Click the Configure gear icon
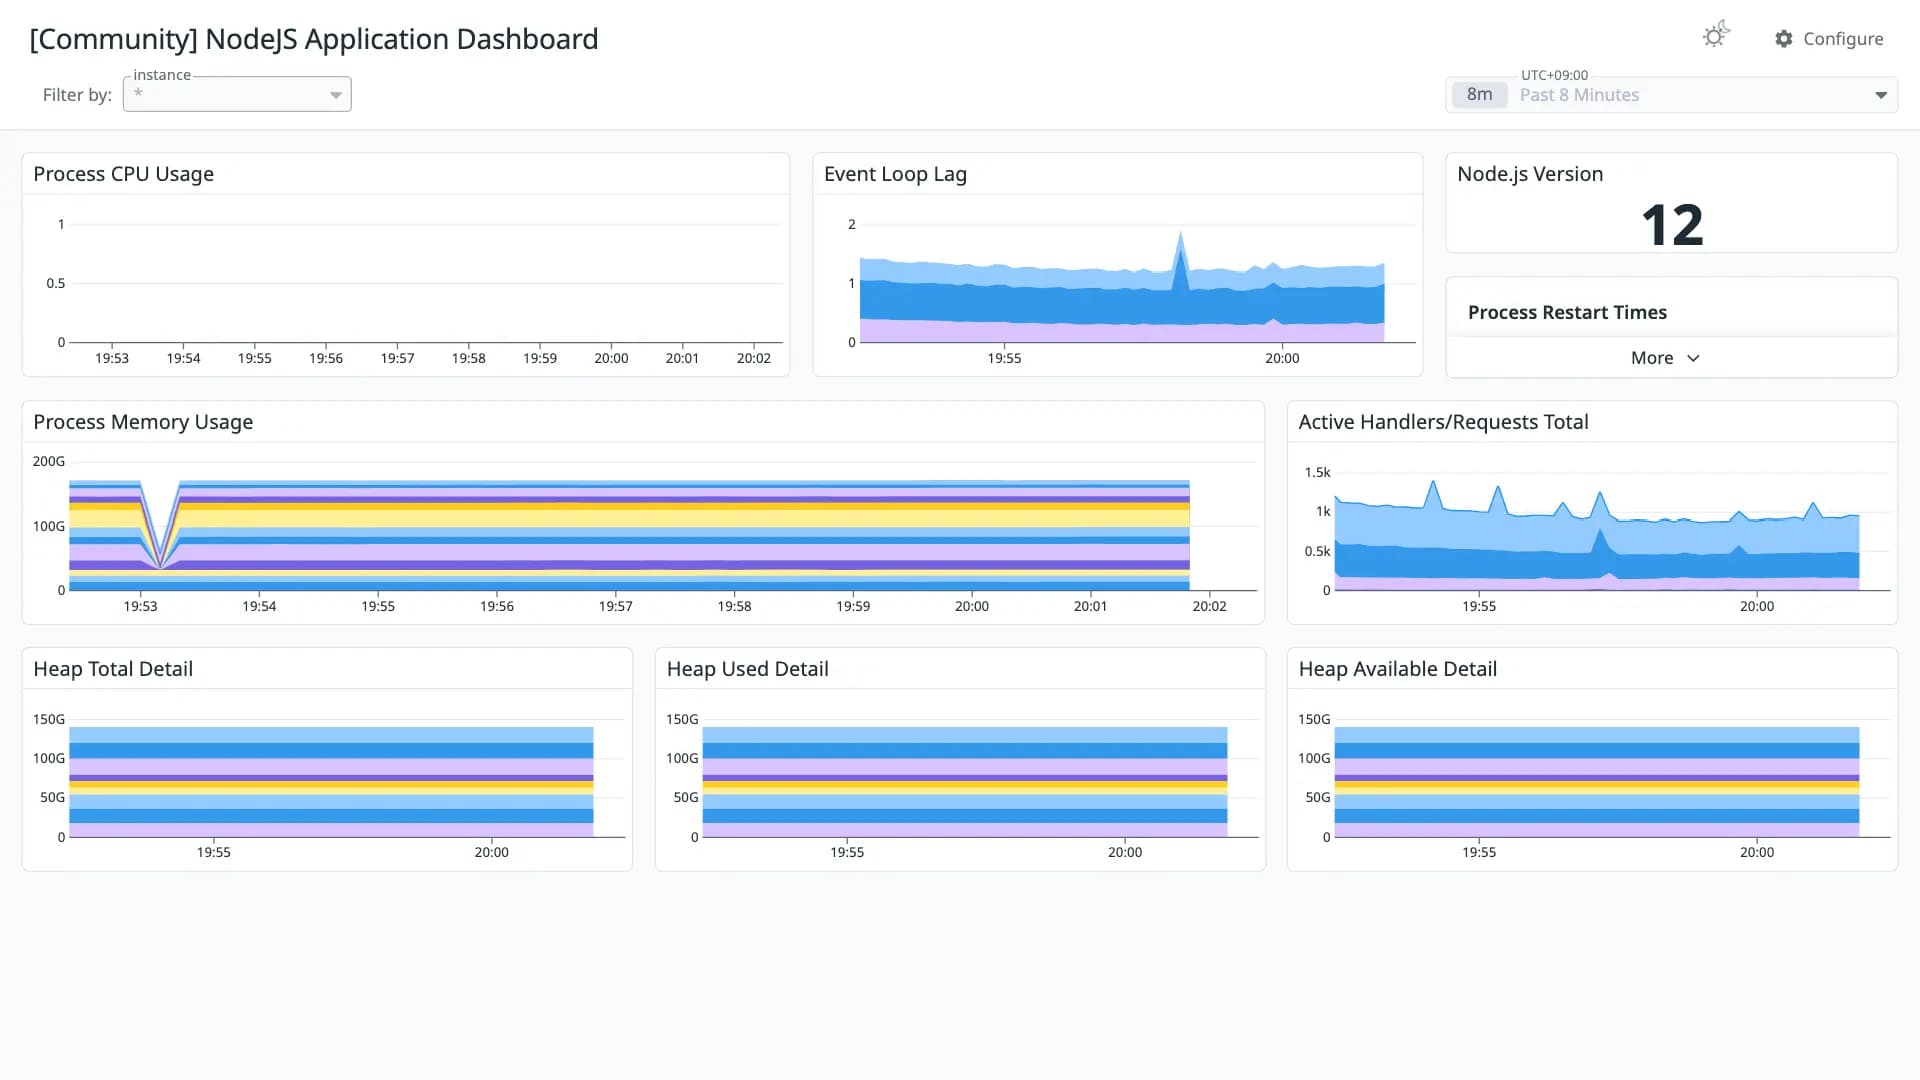 (x=1784, y=38)
